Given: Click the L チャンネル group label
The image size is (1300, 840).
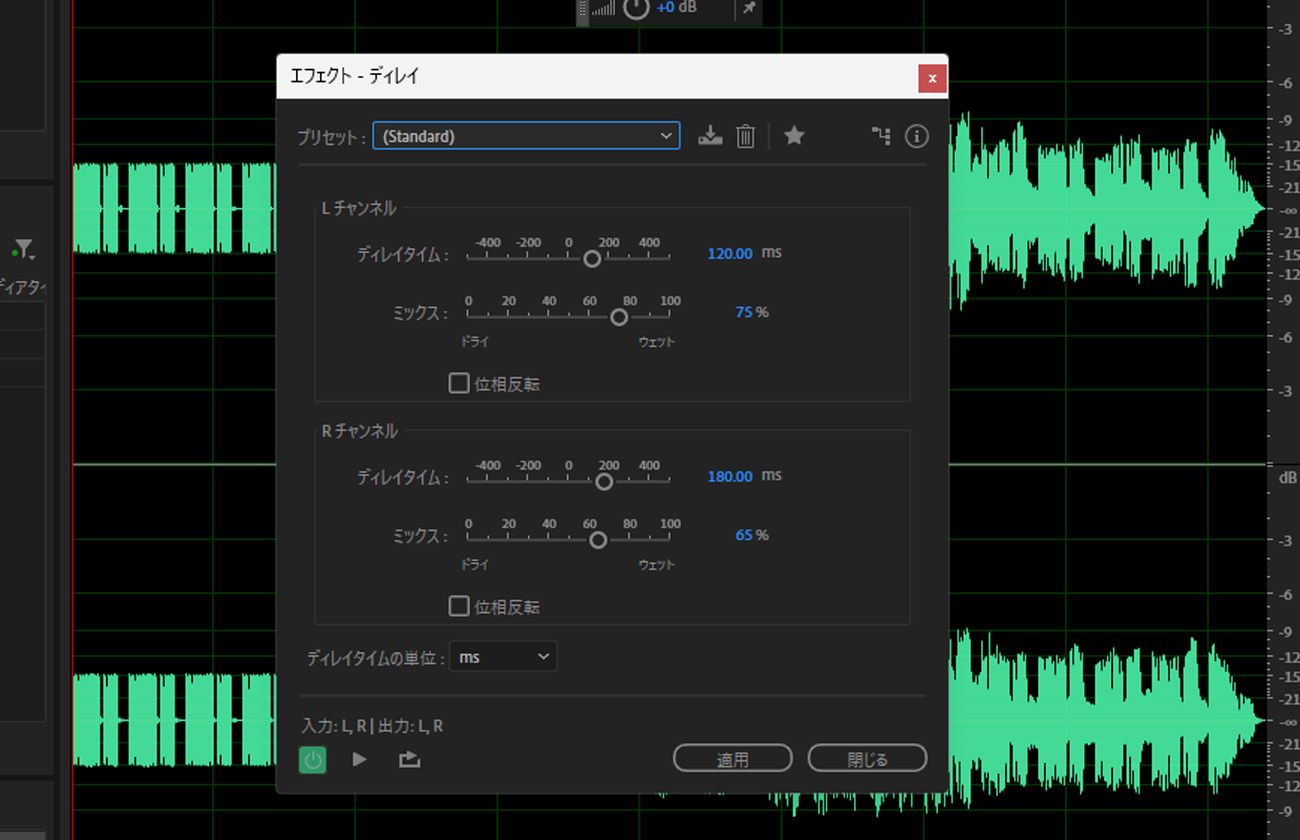Looking at the screenshot, I should [358, 208].
